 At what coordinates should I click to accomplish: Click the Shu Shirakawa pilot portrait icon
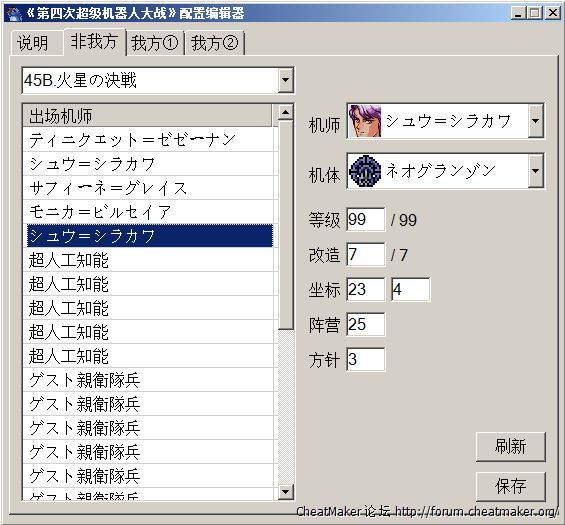(365, 121)
